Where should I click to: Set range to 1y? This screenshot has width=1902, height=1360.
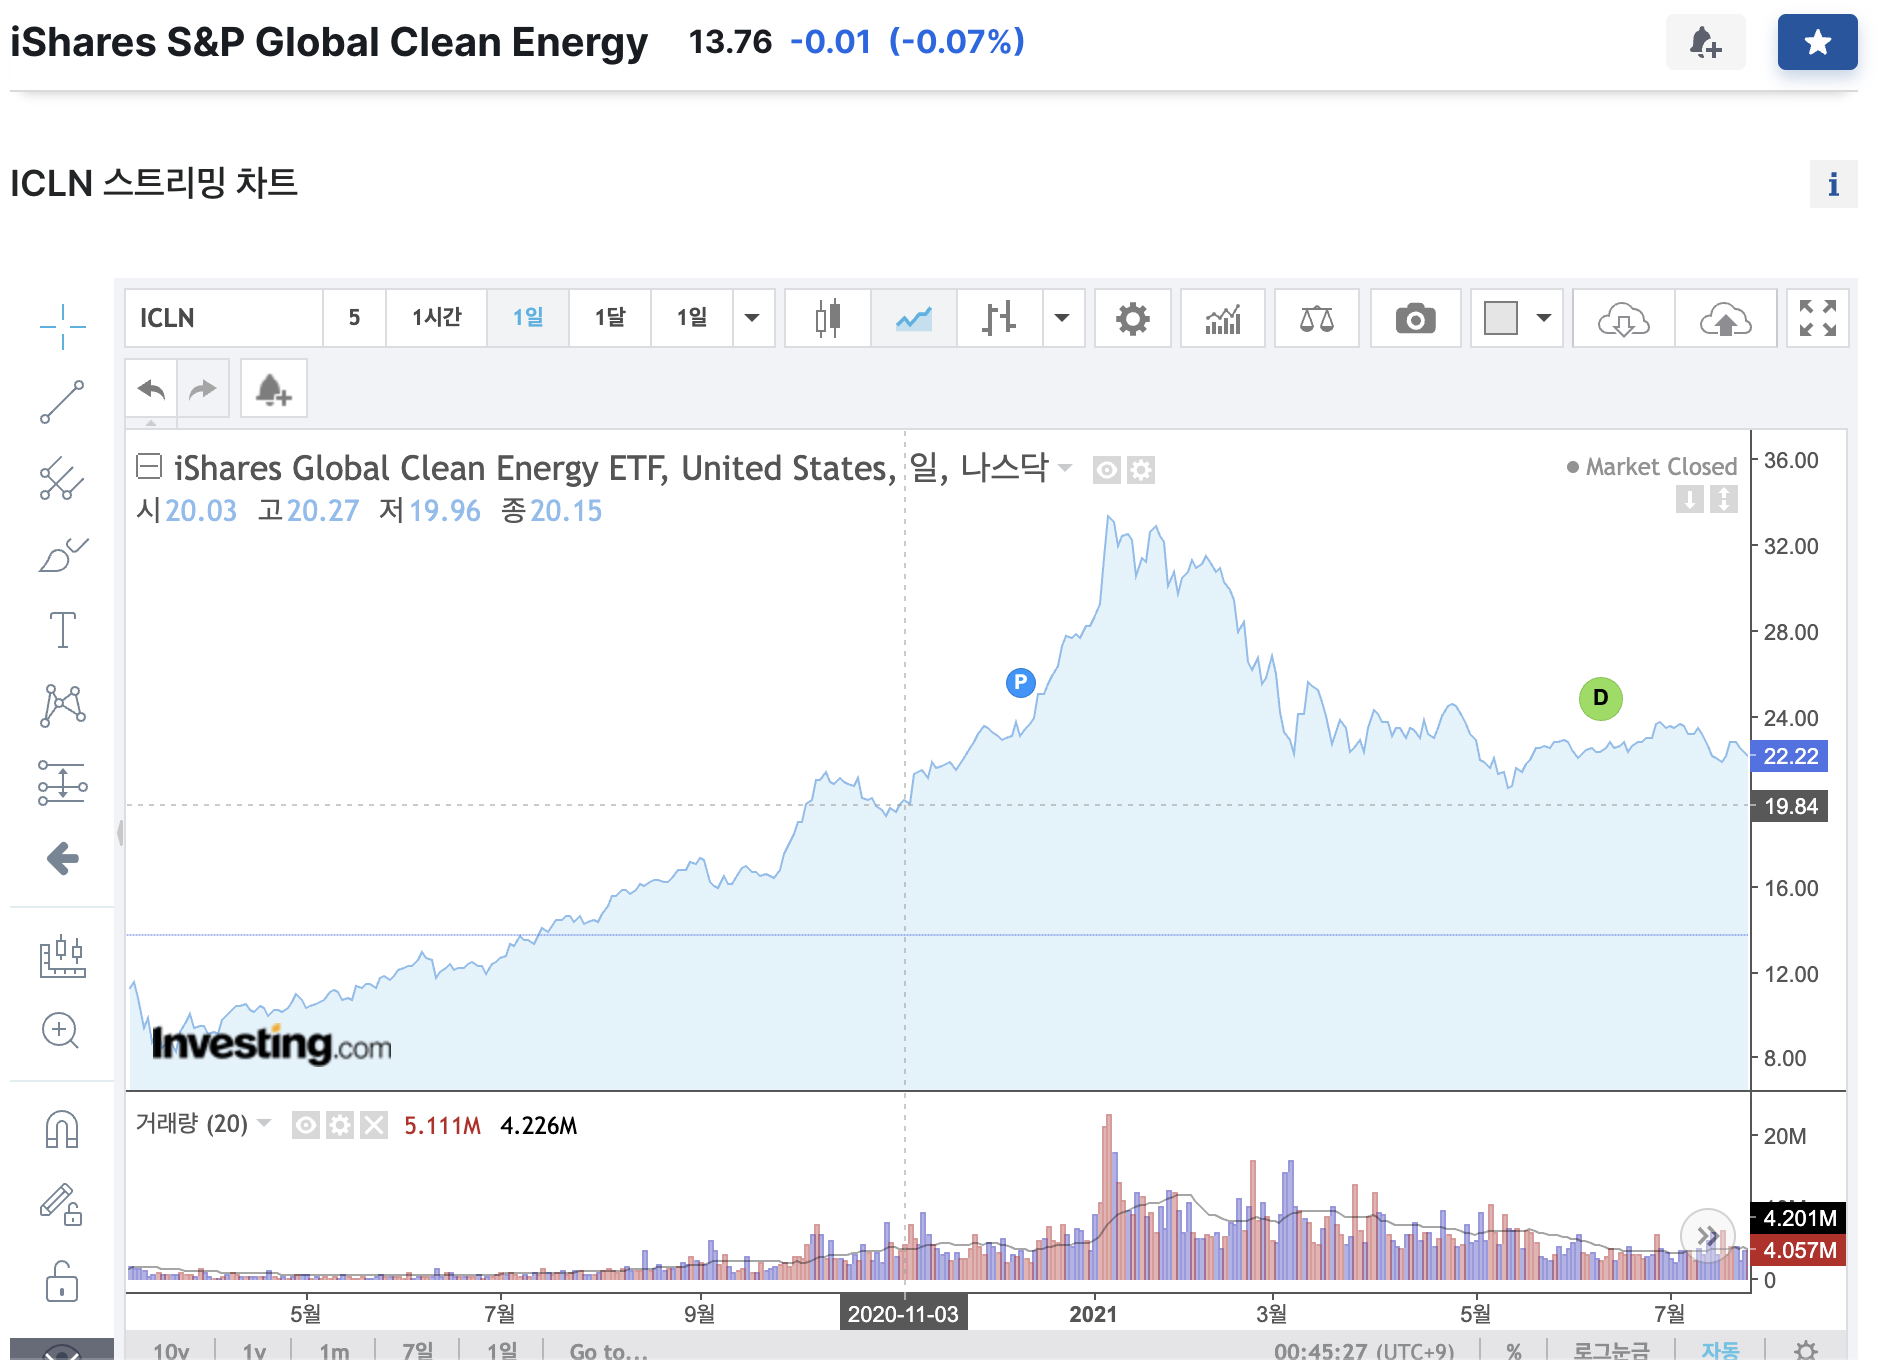[254, 1350]
